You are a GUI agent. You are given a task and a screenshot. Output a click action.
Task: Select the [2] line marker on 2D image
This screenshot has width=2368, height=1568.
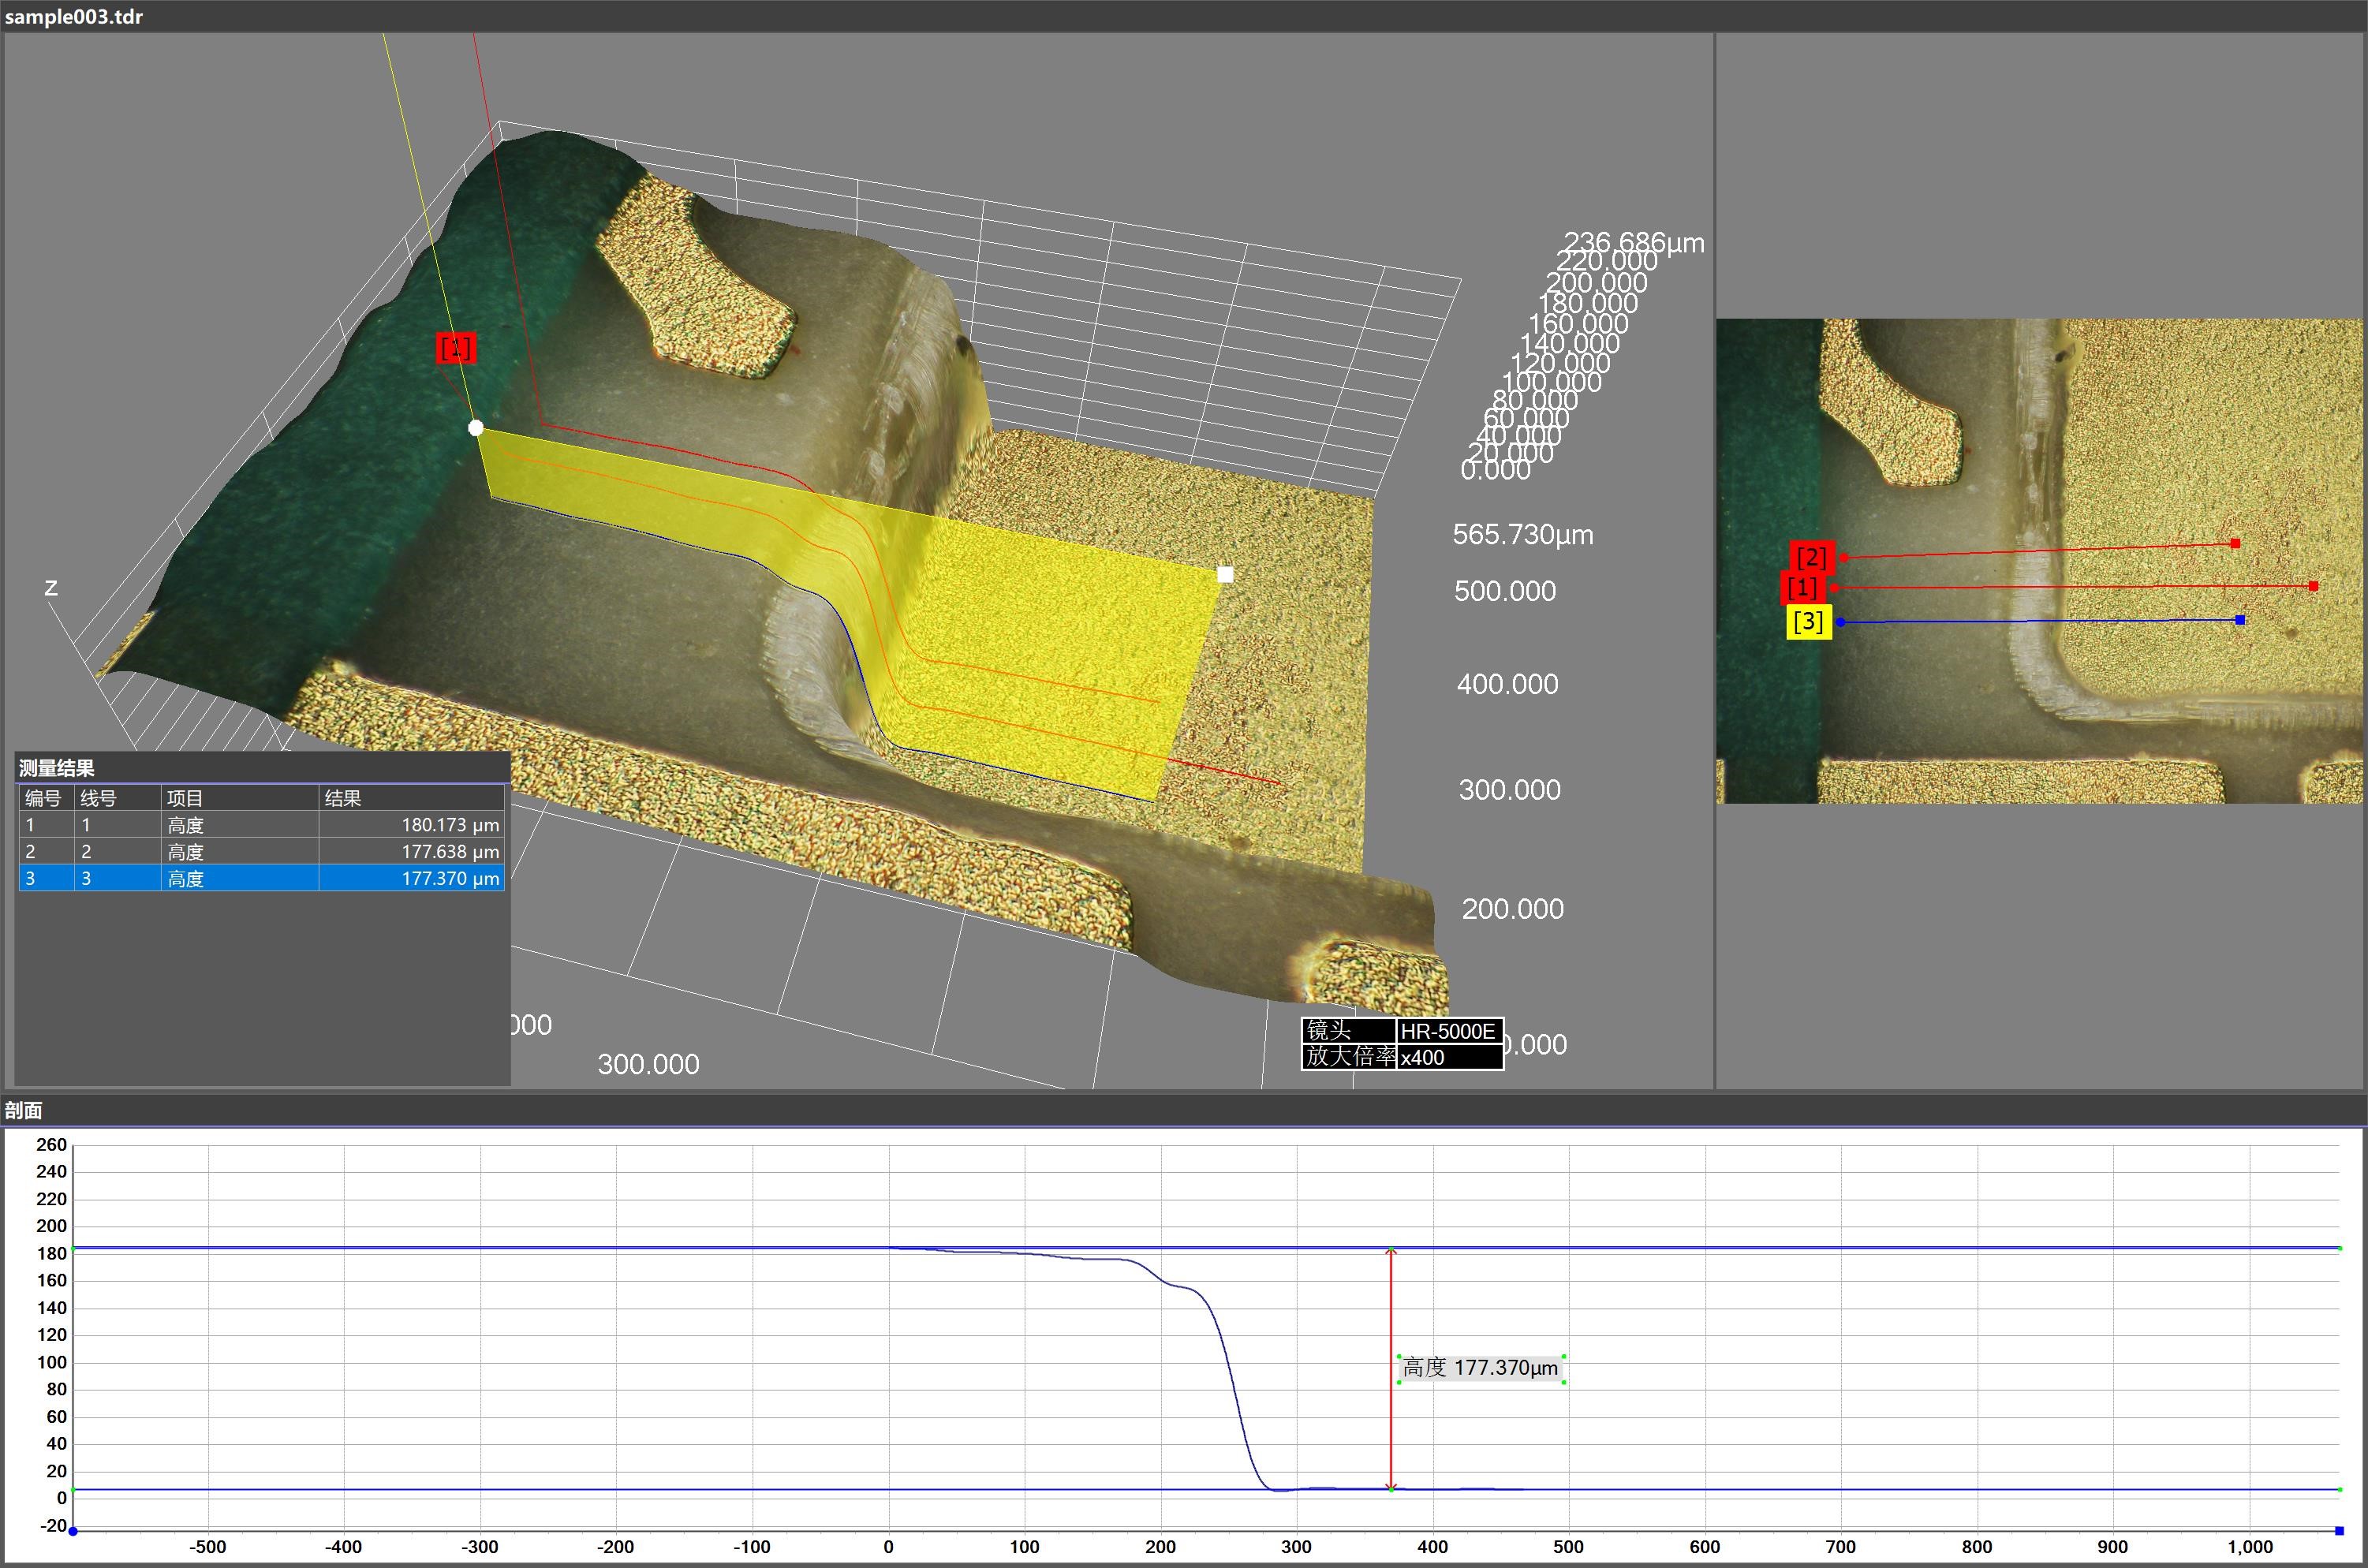coord(1811,556)
